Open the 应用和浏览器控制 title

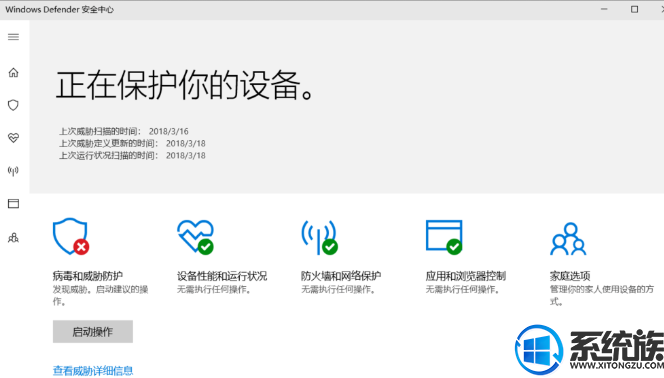point(465,276)
